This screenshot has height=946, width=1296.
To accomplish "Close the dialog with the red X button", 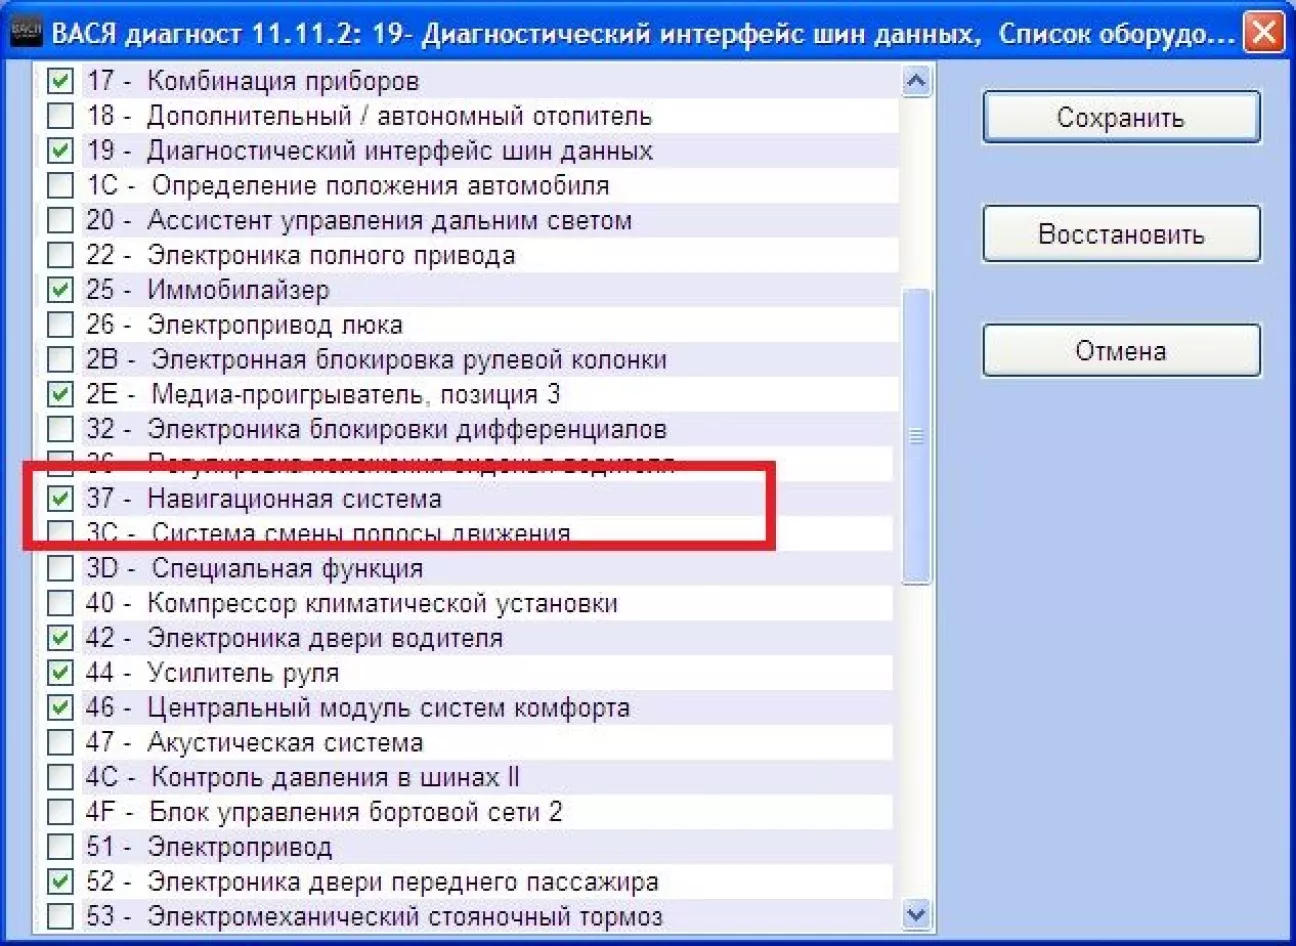I will (1264, 33).
